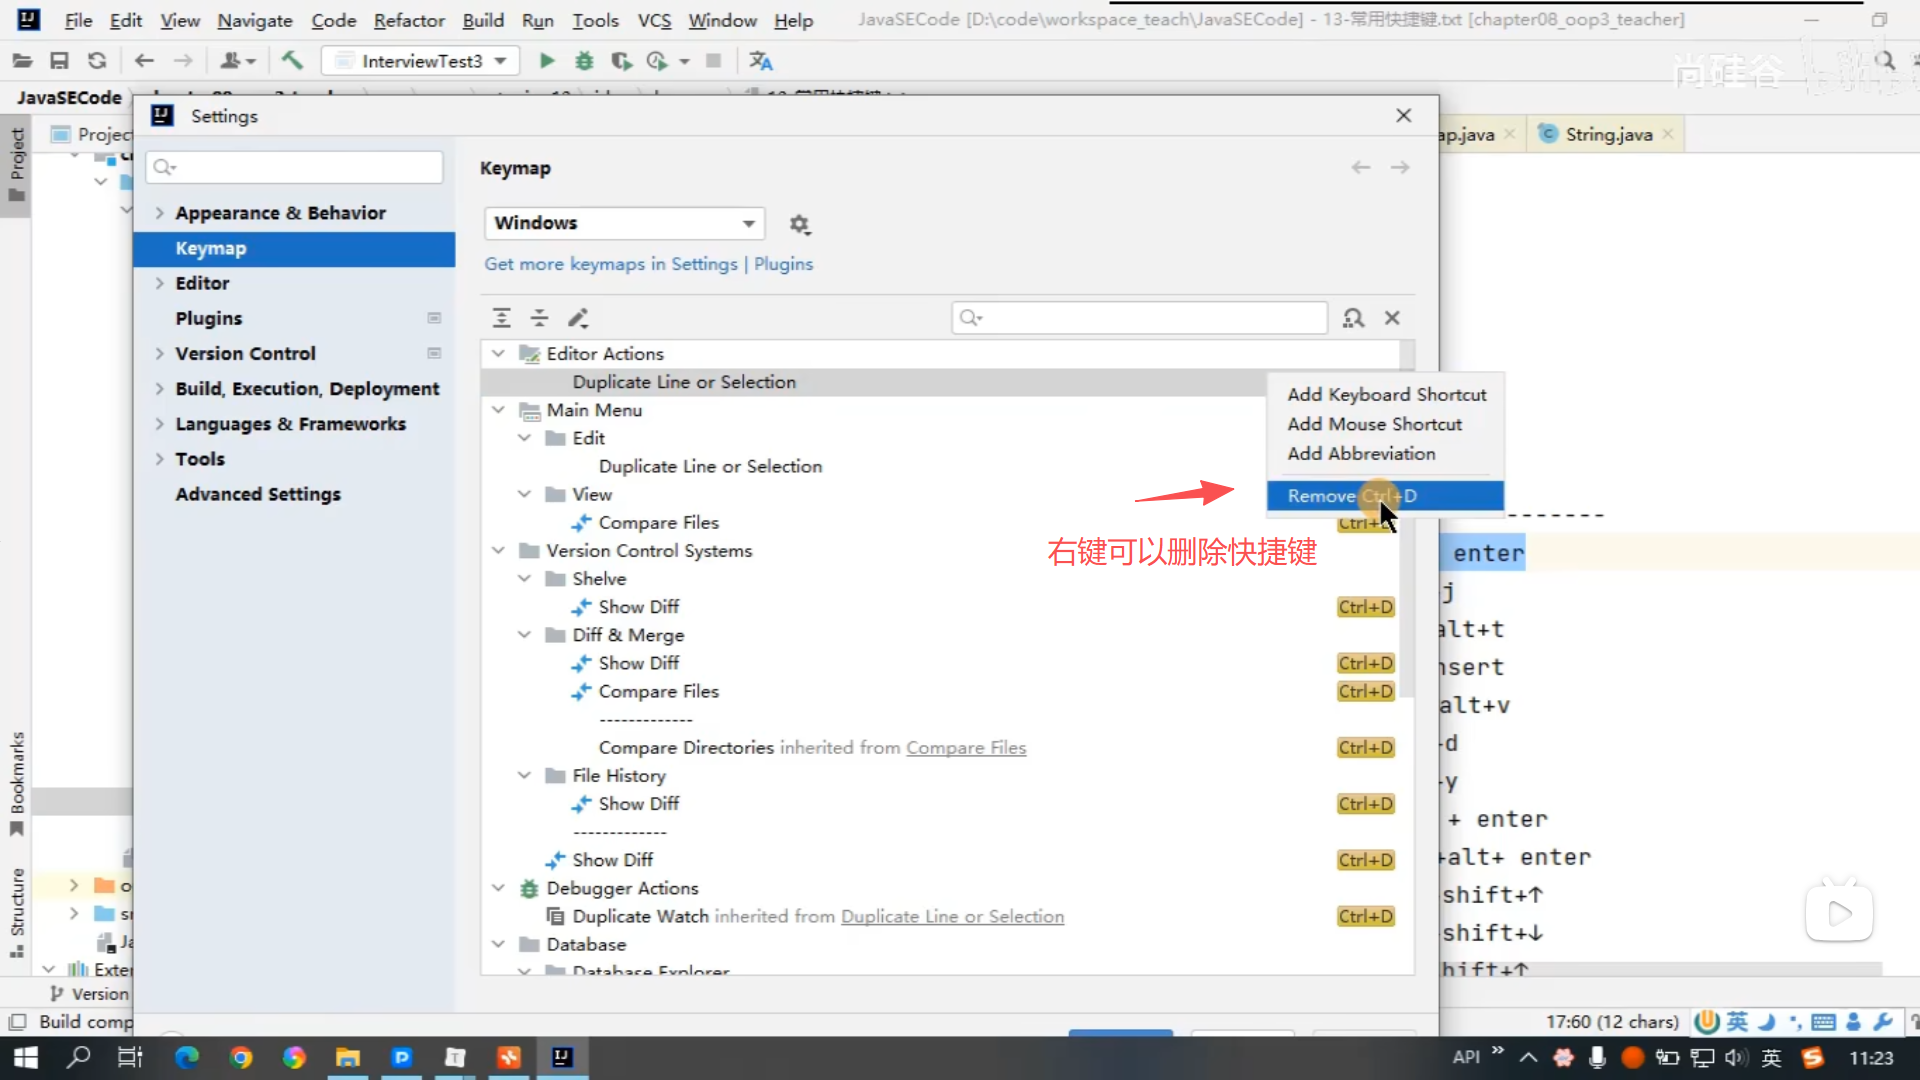1920x1080 pixels.
Task: Click the Plugins link under keymap selector
Action: (783, 264)
